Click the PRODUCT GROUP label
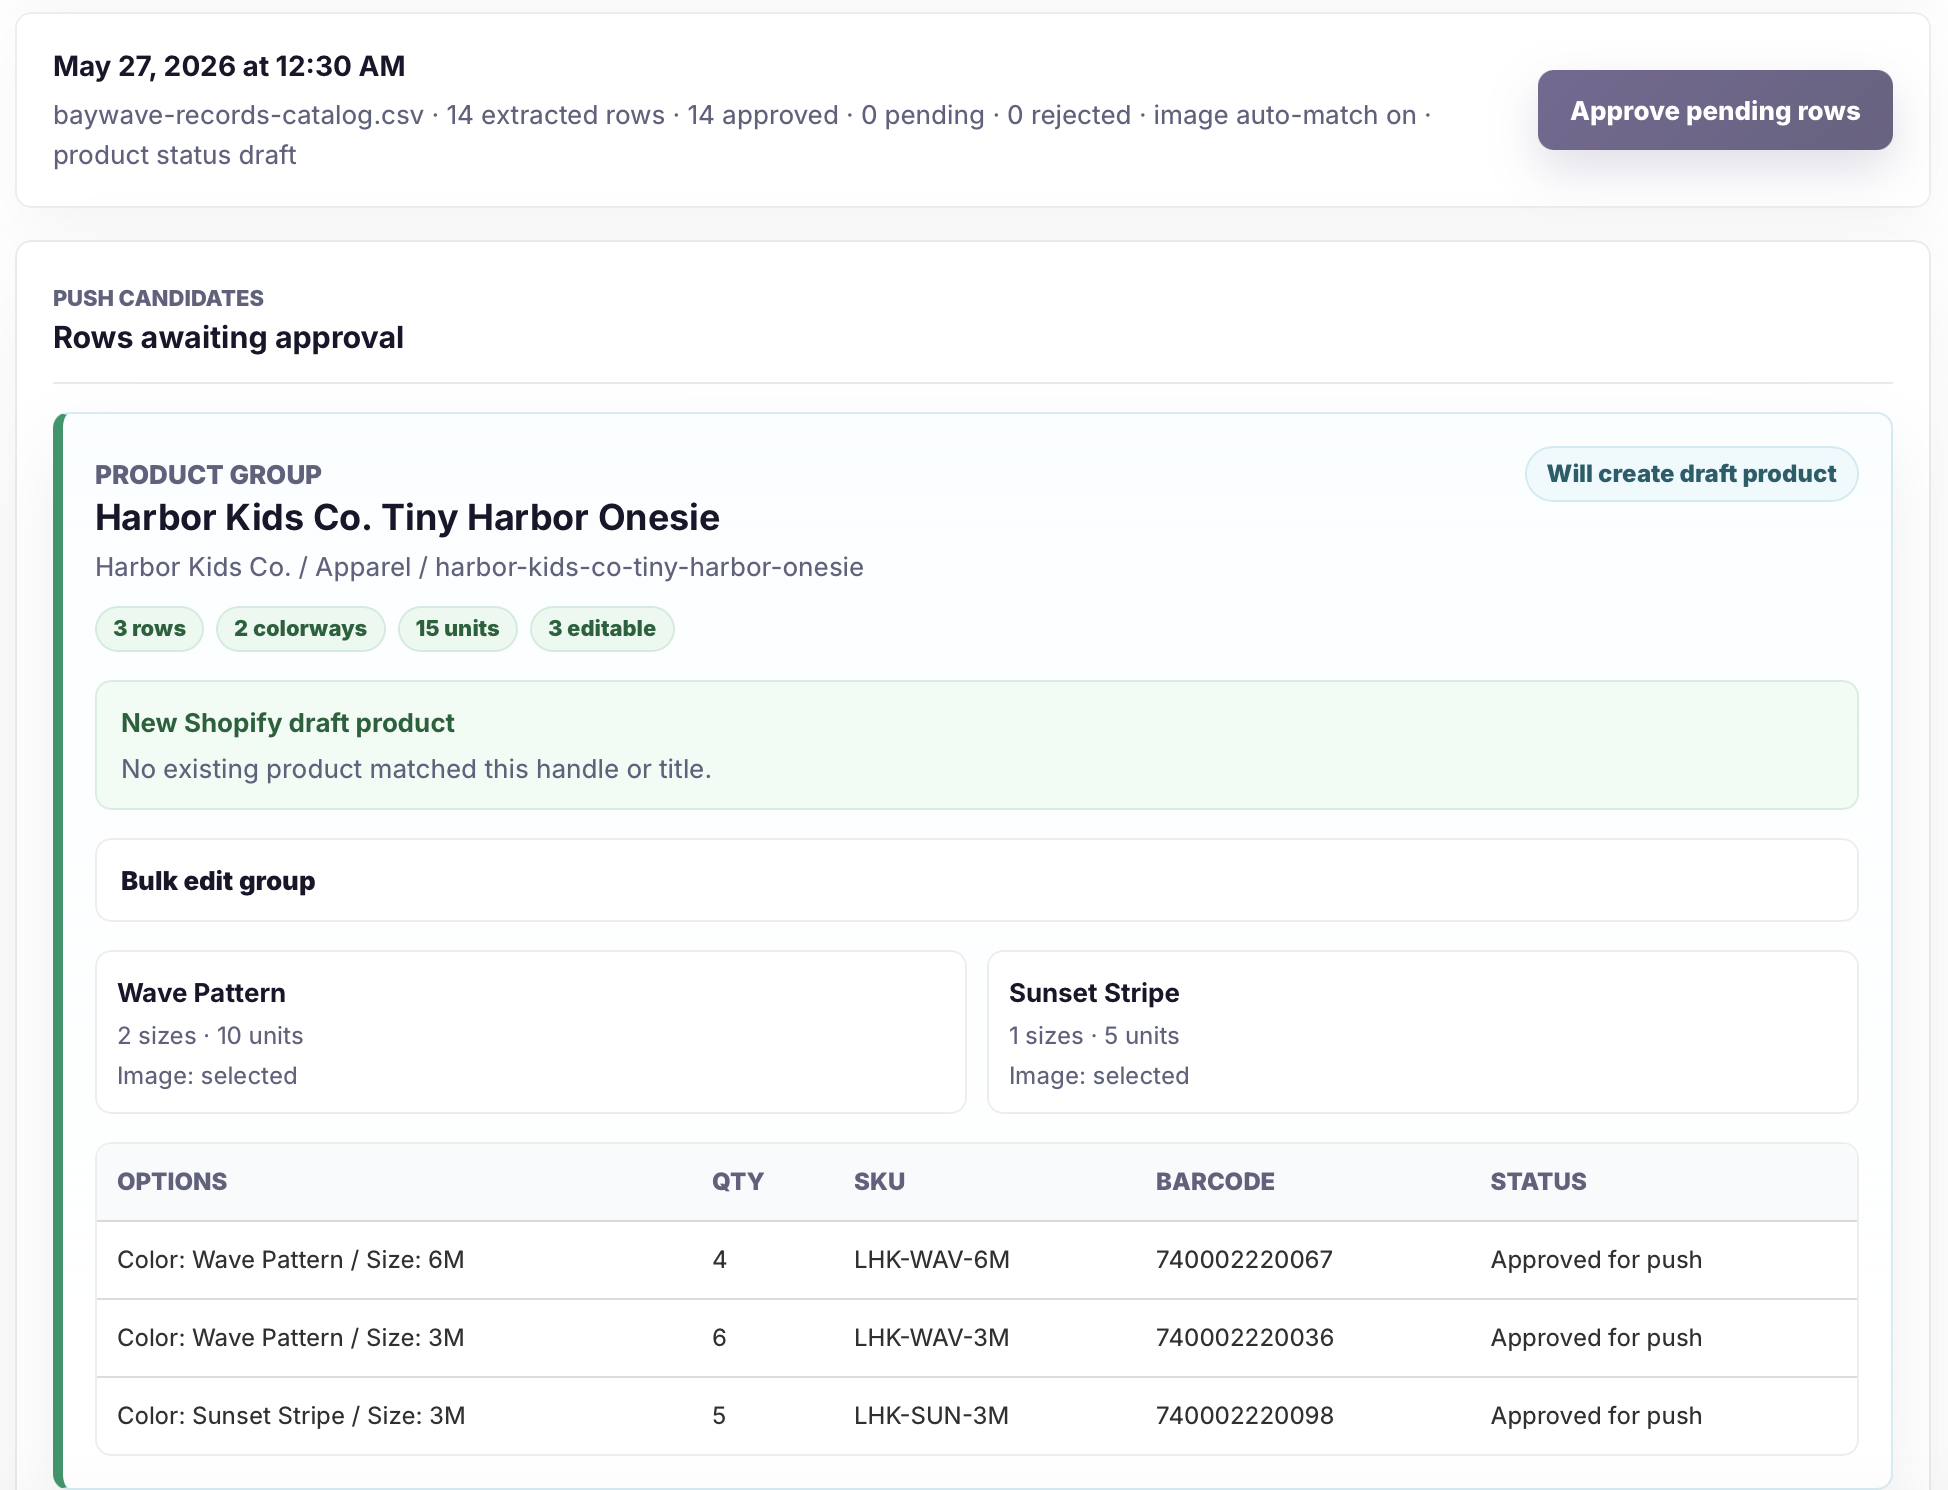 pyautogui.click(x=208, y=475)
